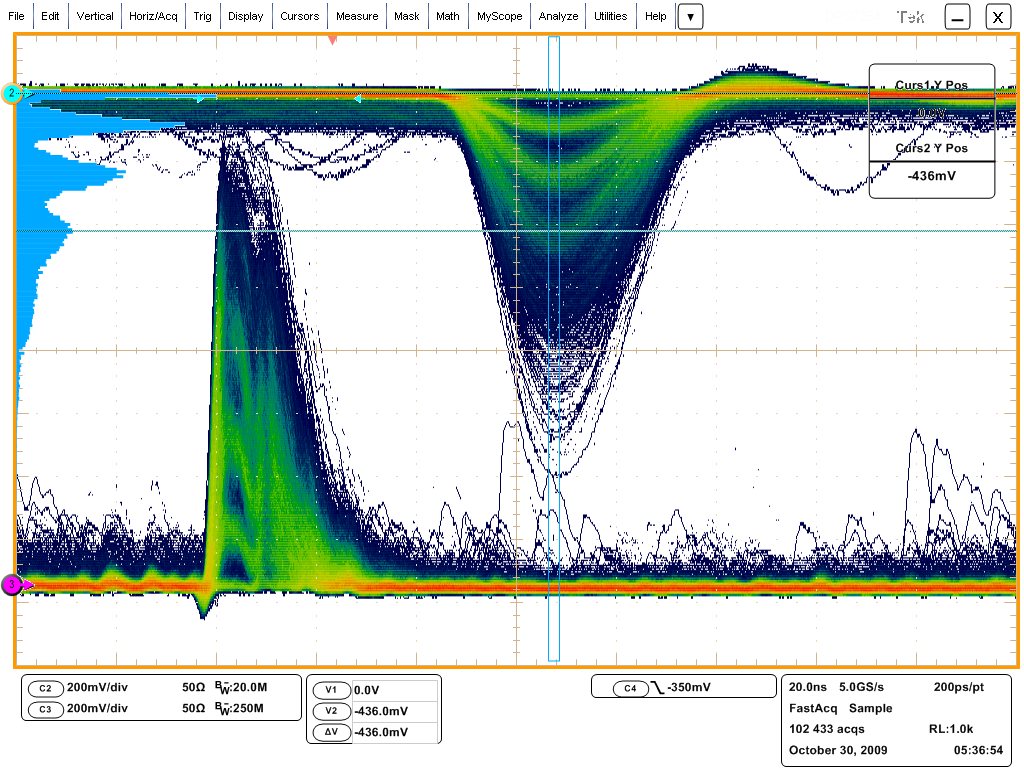Open the Vertical menu

(x=95, y=17)
